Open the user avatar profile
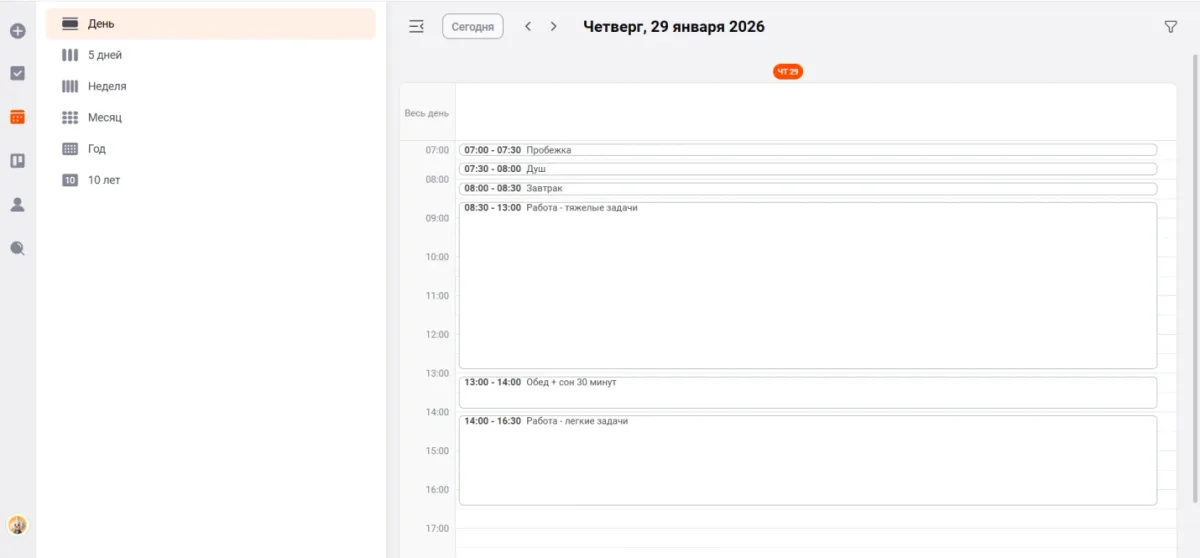This screenshot has width=1200, height=558. pos(17,524)
